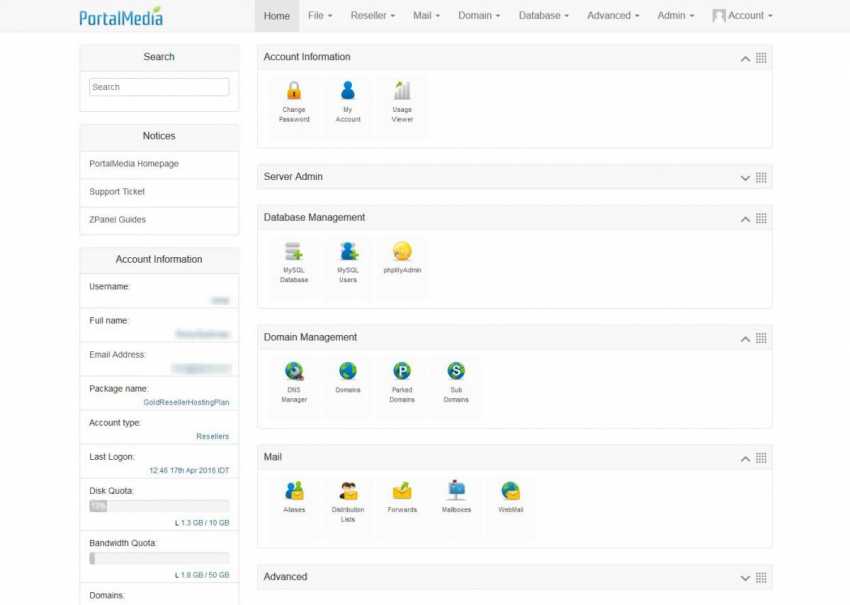Open the PortalMedia Homepage notice link

tap(134, 164)
